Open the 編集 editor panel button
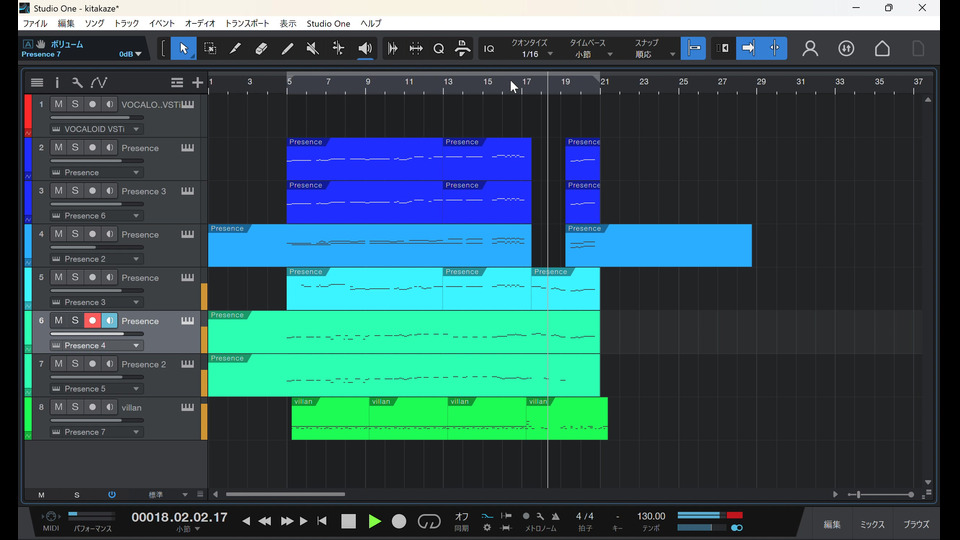This screenshot has height=540, width=960. [x=831, y=524]
